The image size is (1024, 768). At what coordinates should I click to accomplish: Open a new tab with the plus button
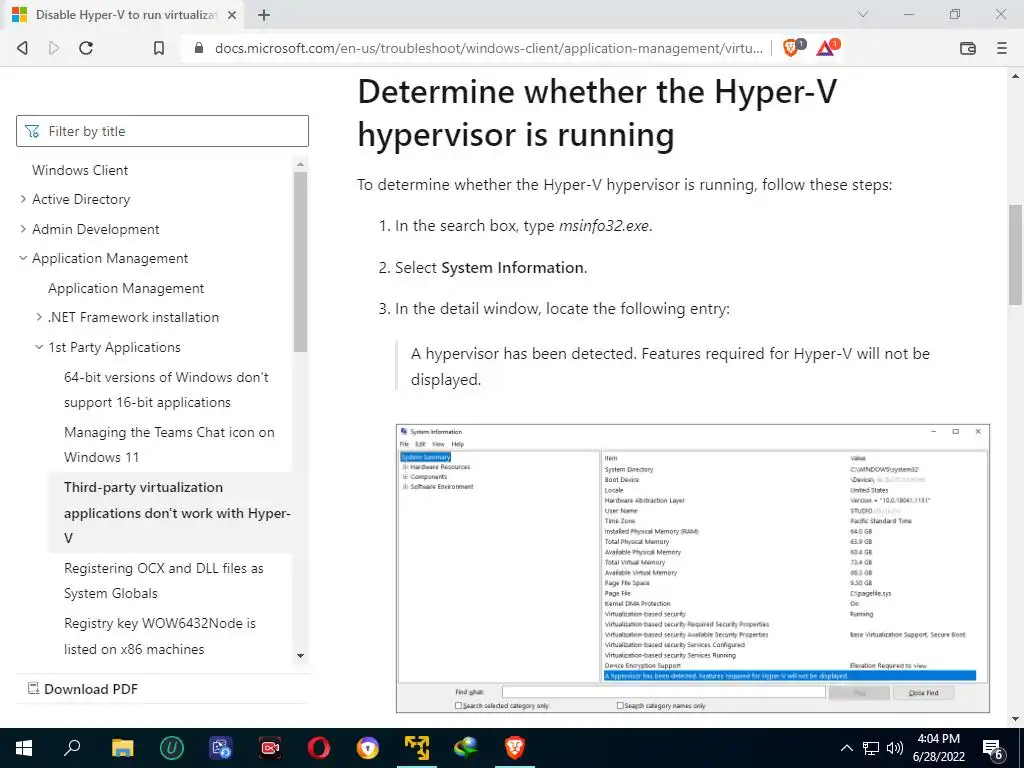[x=264, y=14]
